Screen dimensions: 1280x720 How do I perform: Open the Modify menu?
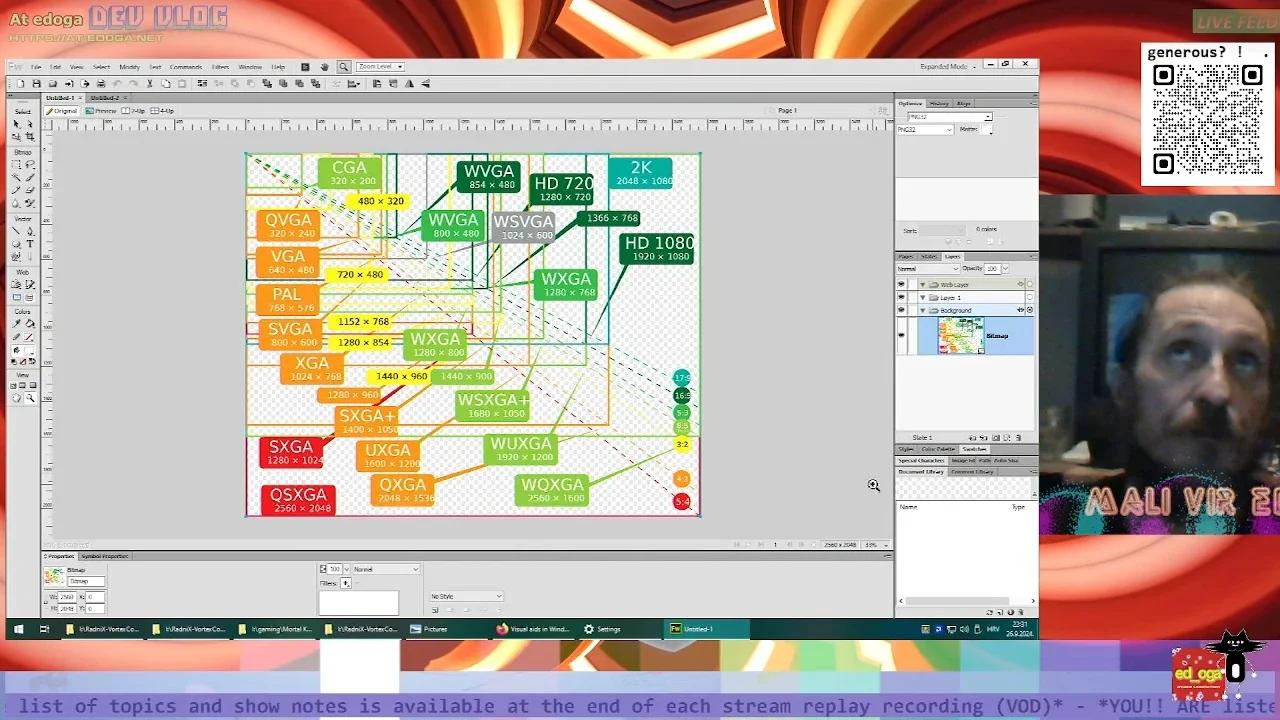pos(130,67)
